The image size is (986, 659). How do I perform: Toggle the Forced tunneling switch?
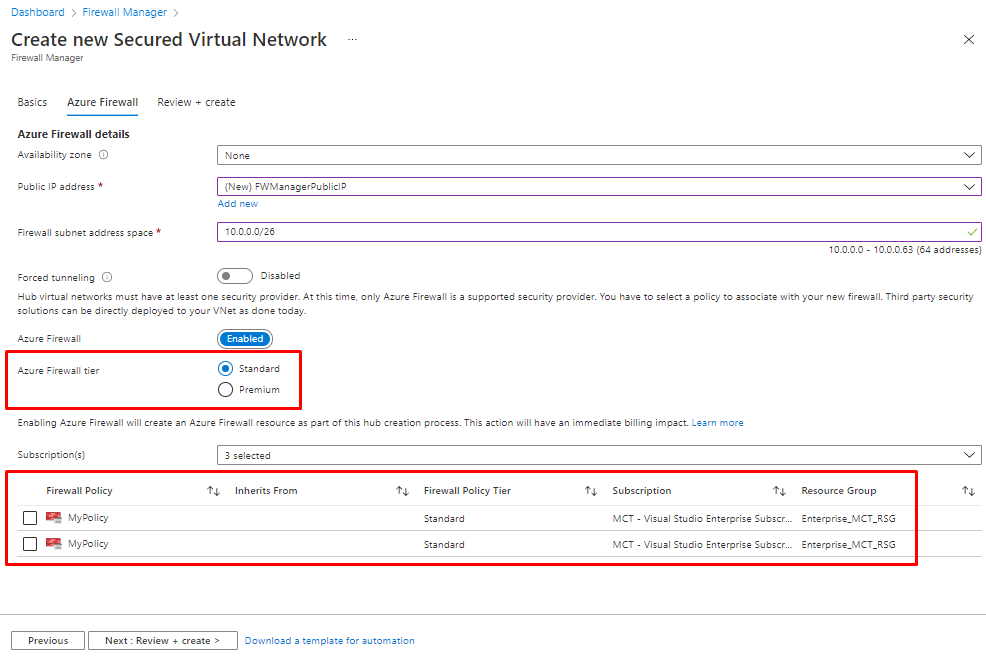(x=234, y=276)
